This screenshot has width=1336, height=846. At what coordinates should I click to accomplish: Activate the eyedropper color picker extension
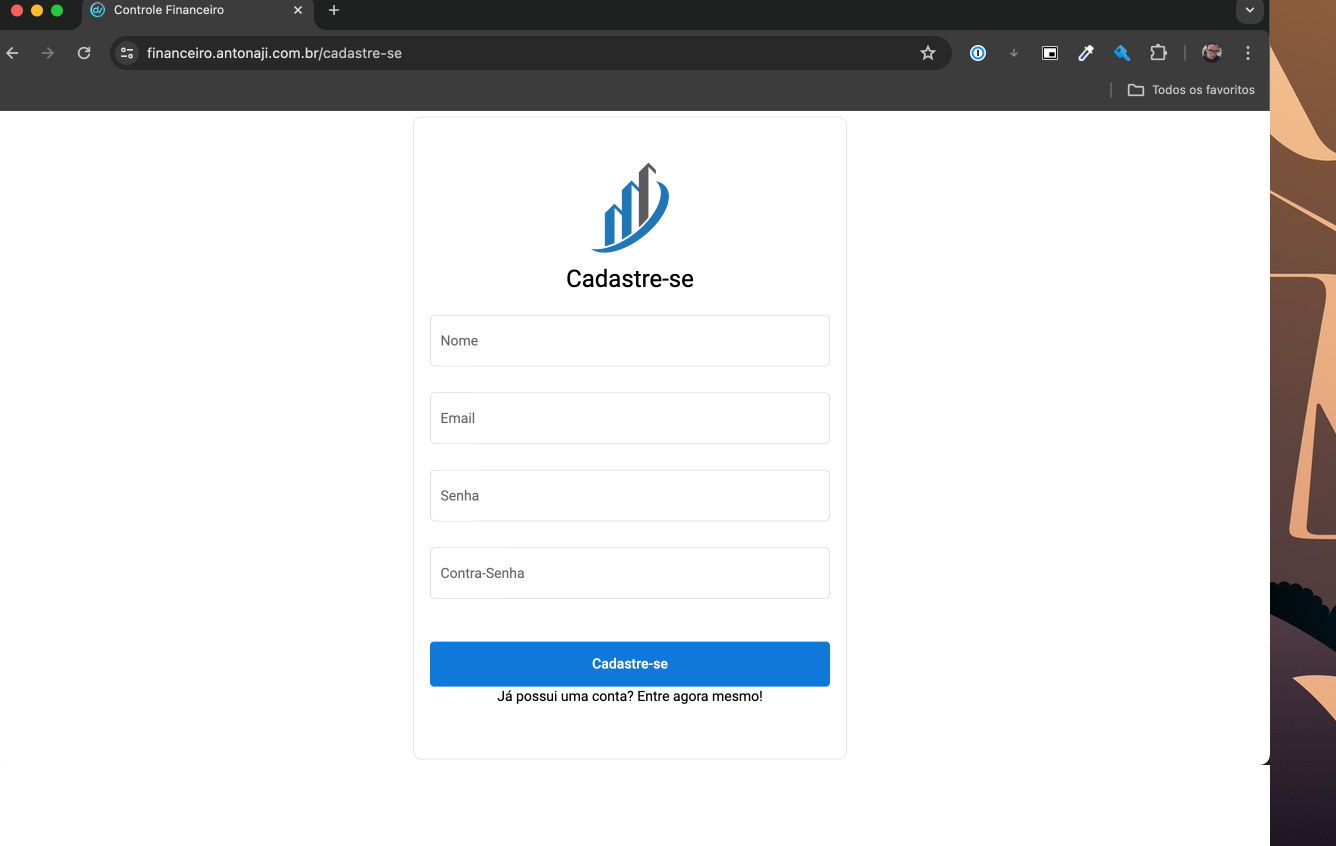coord(1086,53)
